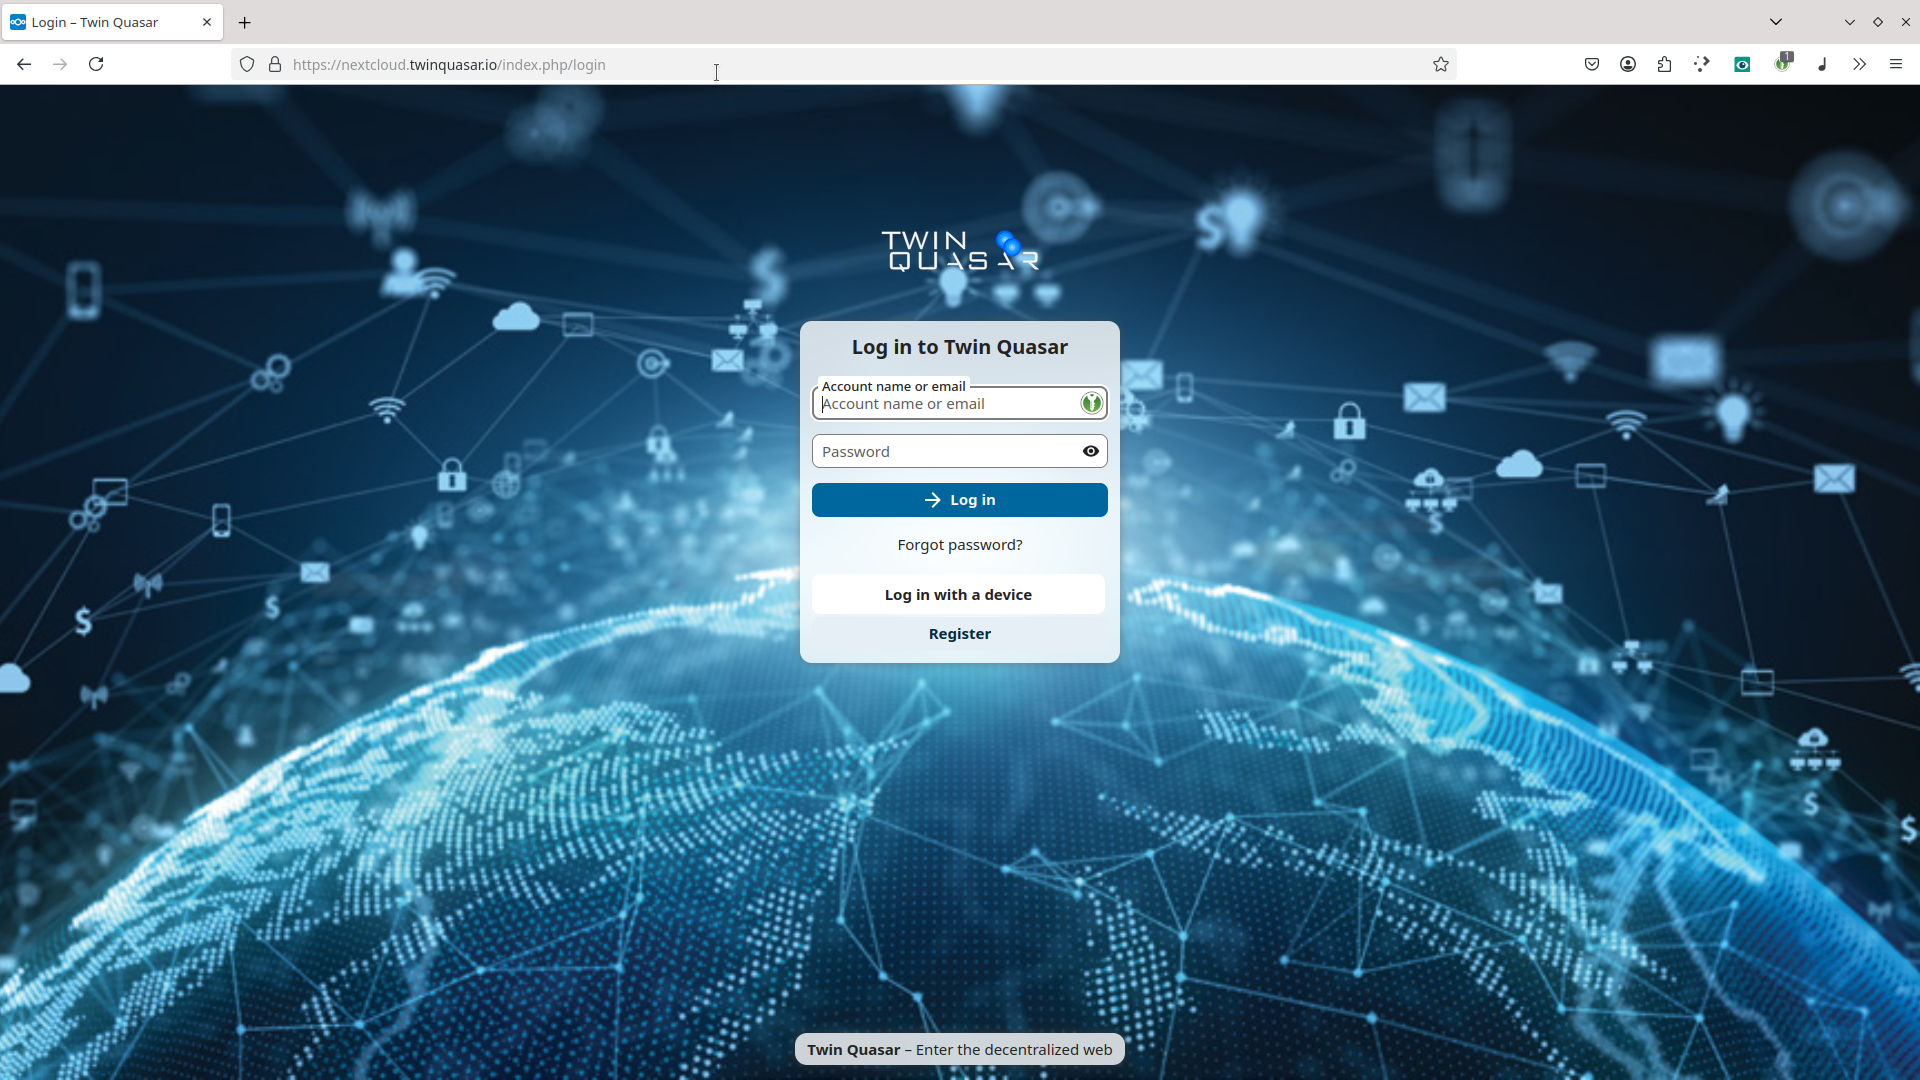Screen dimensions: 1920x1080
Task: Open the Extensions puzzle piece icon
Action: pyautogui.click(x=1664, y=64)
